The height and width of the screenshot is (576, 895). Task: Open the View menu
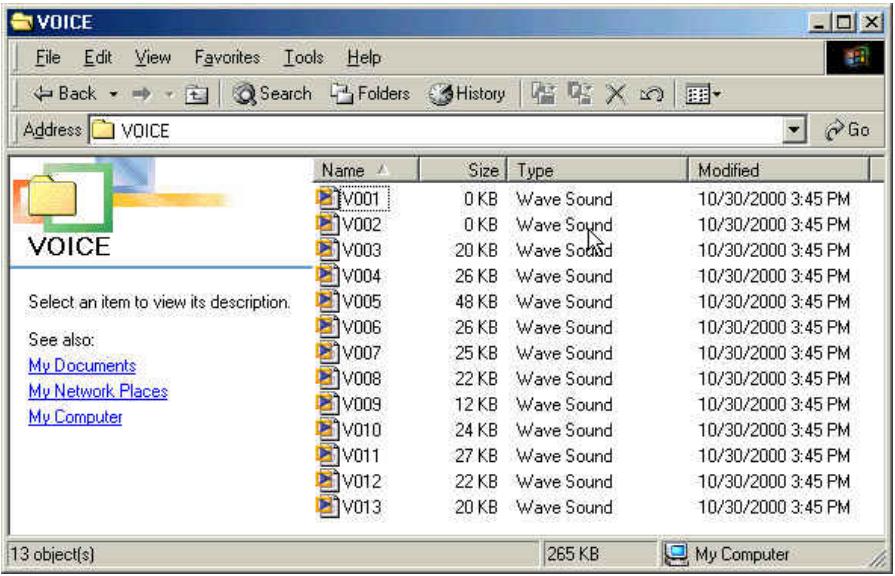point(152,57)
